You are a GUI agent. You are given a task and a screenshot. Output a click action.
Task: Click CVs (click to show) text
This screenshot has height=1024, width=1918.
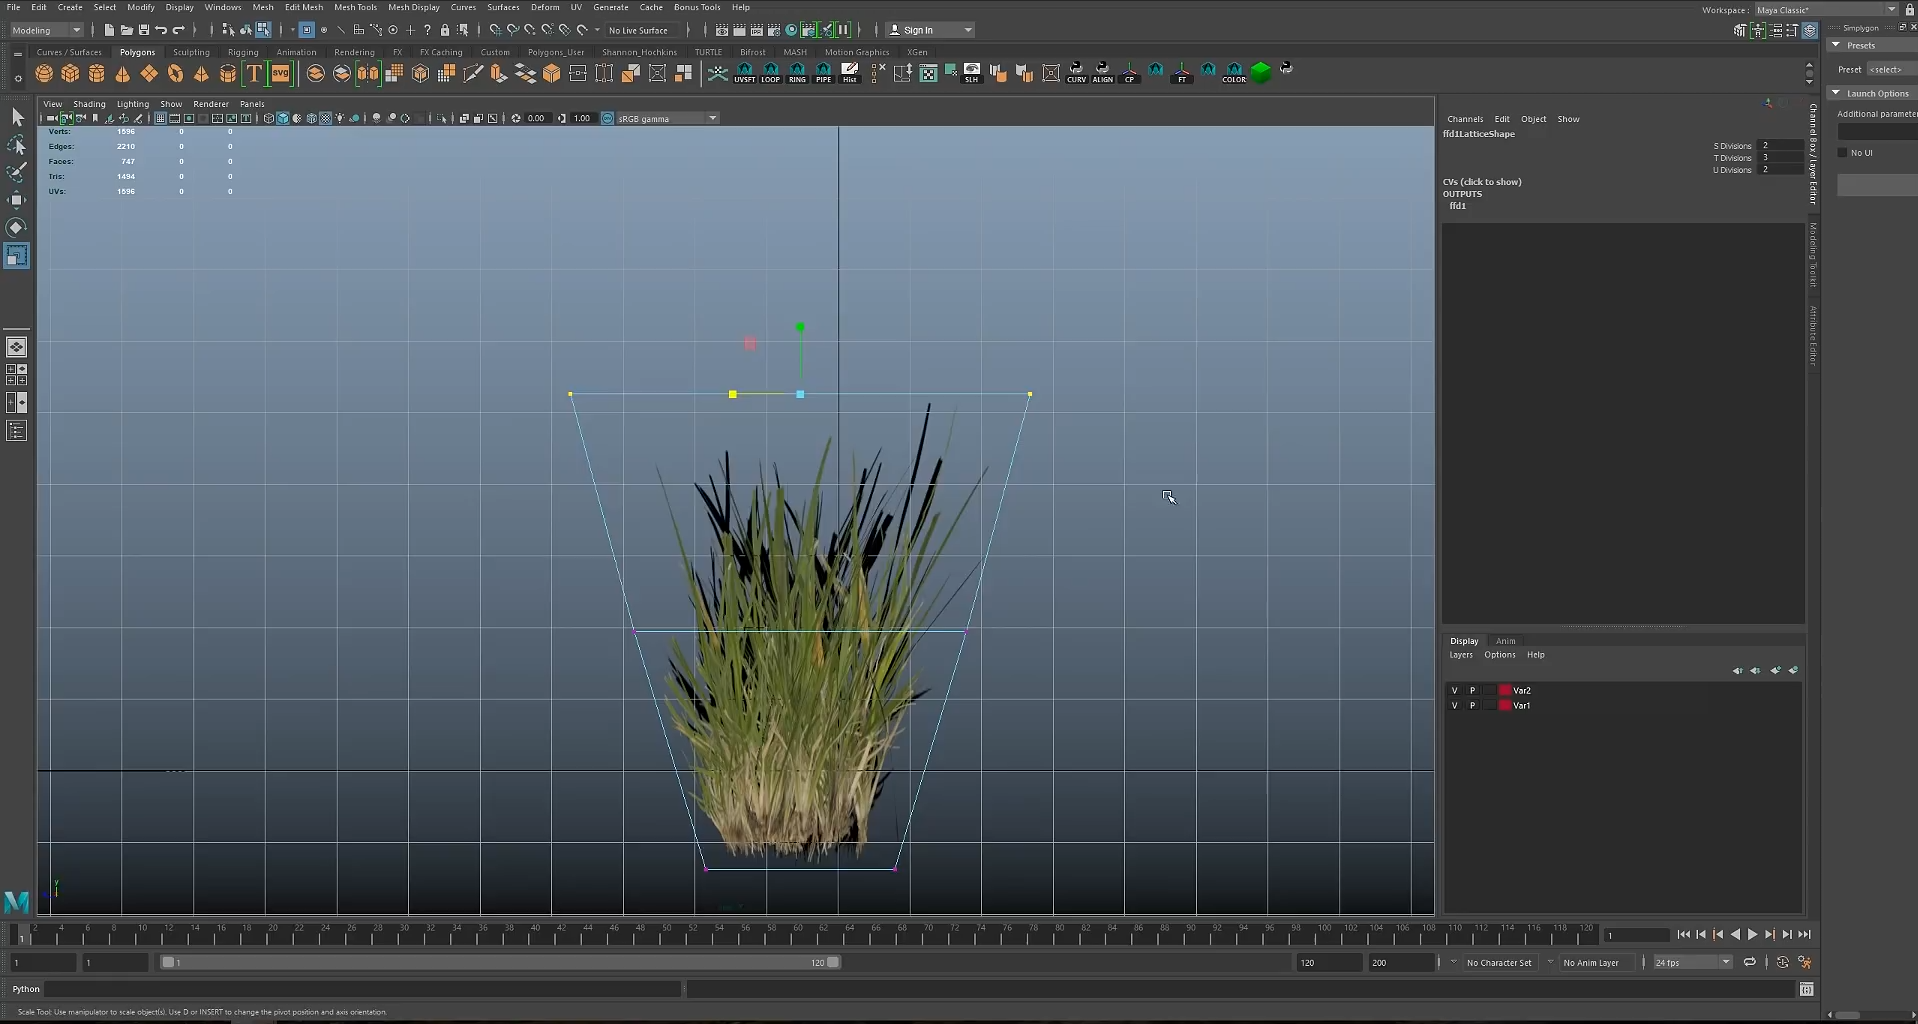tap(1481, 181)
